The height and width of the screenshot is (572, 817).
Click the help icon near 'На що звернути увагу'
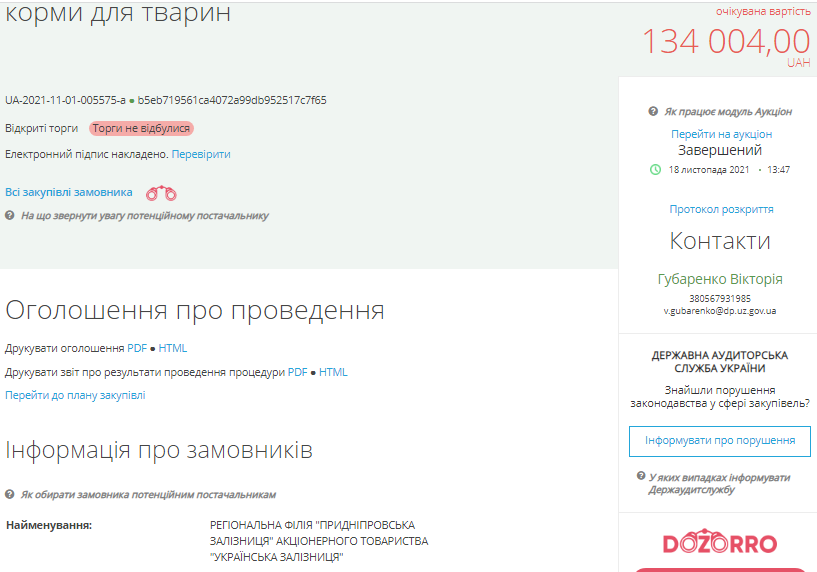(10, 215)
